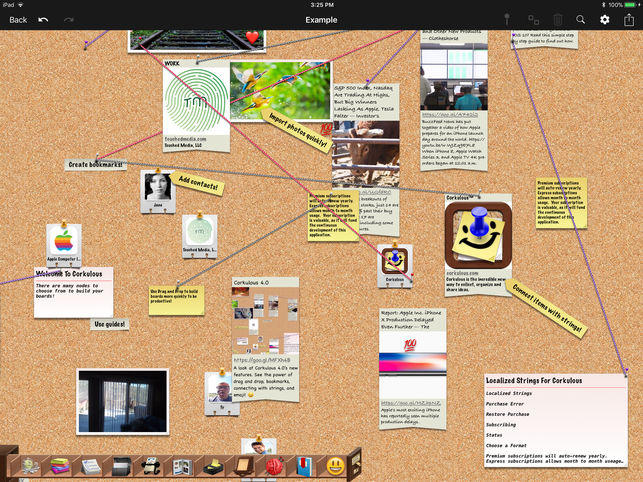Select the 'Use Drag and Drop' yellow sticky
The width and height of the screenshot is (643, 482).
coord(176,301)
